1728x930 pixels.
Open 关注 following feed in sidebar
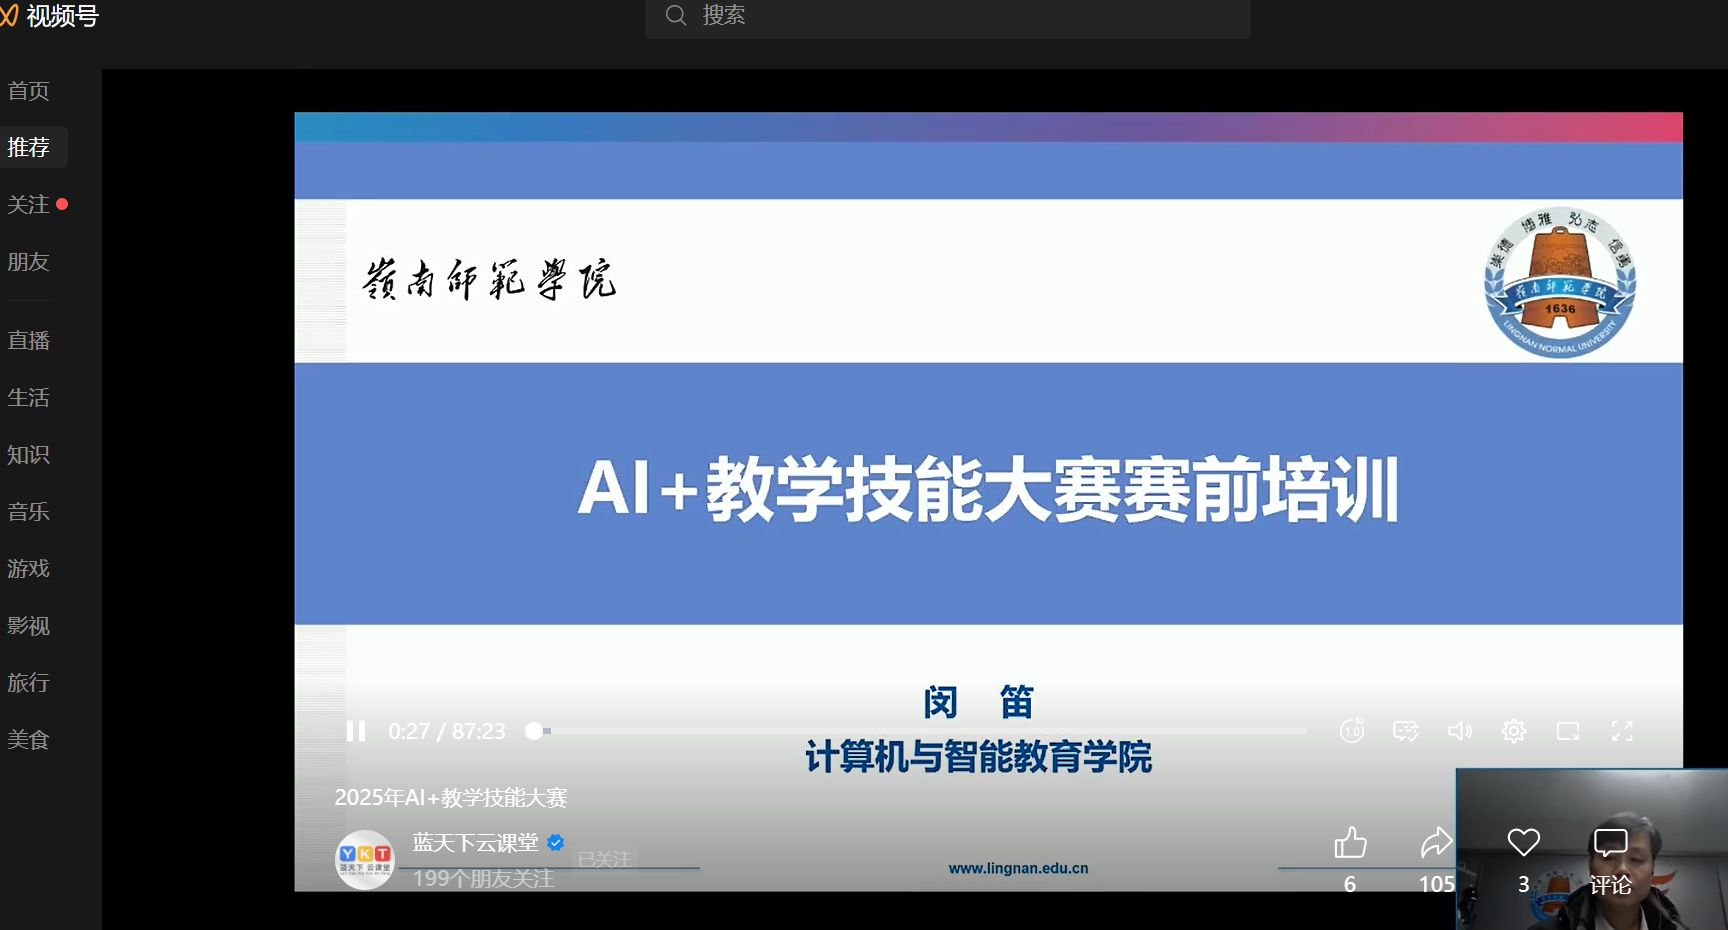[x=29, y=205]
